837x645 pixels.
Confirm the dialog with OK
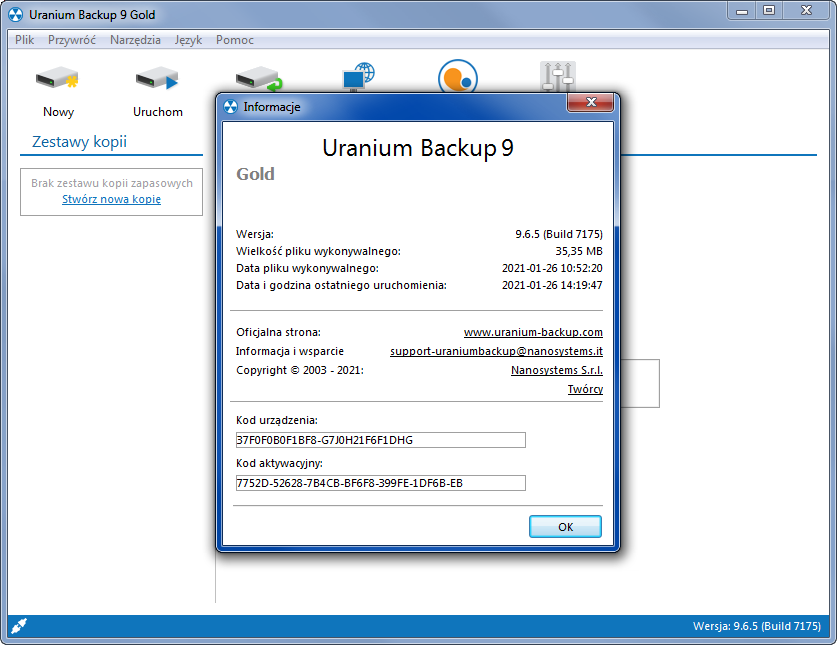(x=565, y=527)
